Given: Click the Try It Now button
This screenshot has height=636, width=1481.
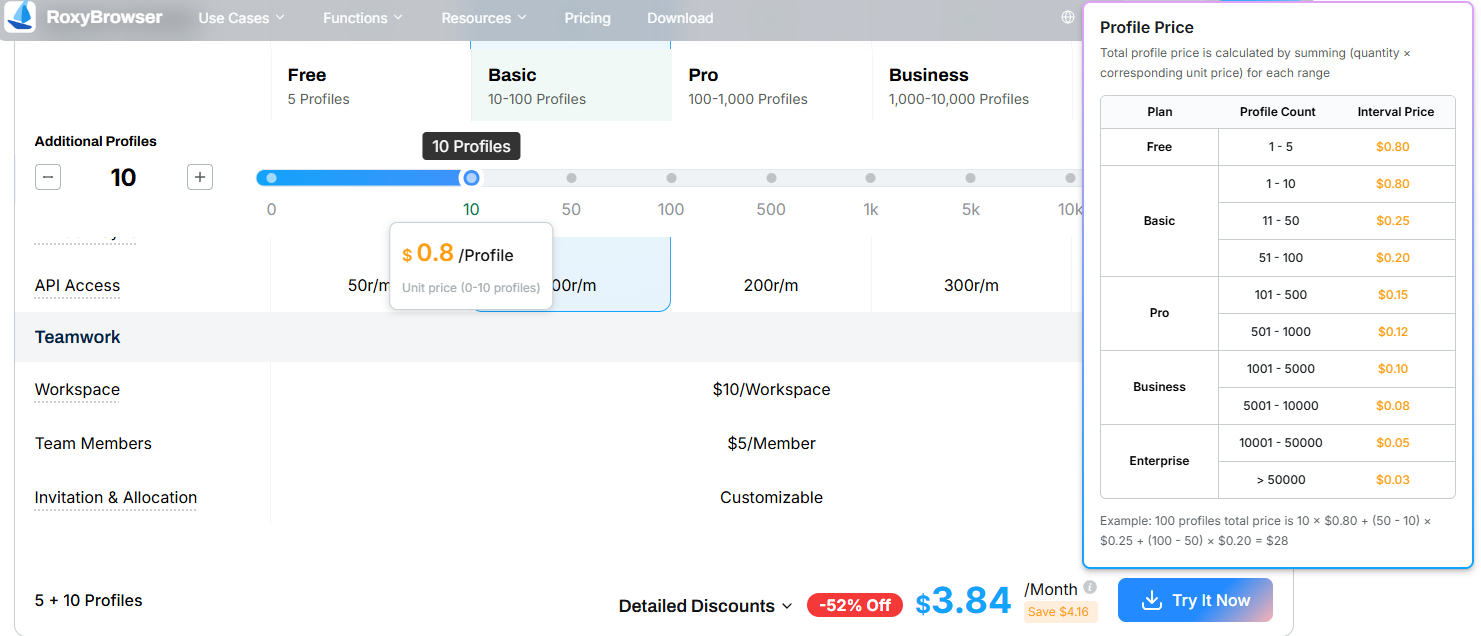Looking at the screenshot, I should tap(1195, 599).
